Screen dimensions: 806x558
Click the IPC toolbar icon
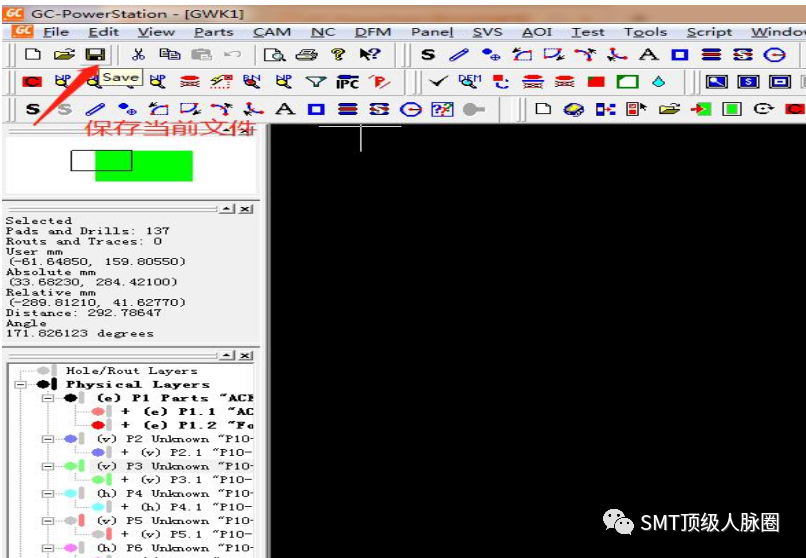point(347,82)
